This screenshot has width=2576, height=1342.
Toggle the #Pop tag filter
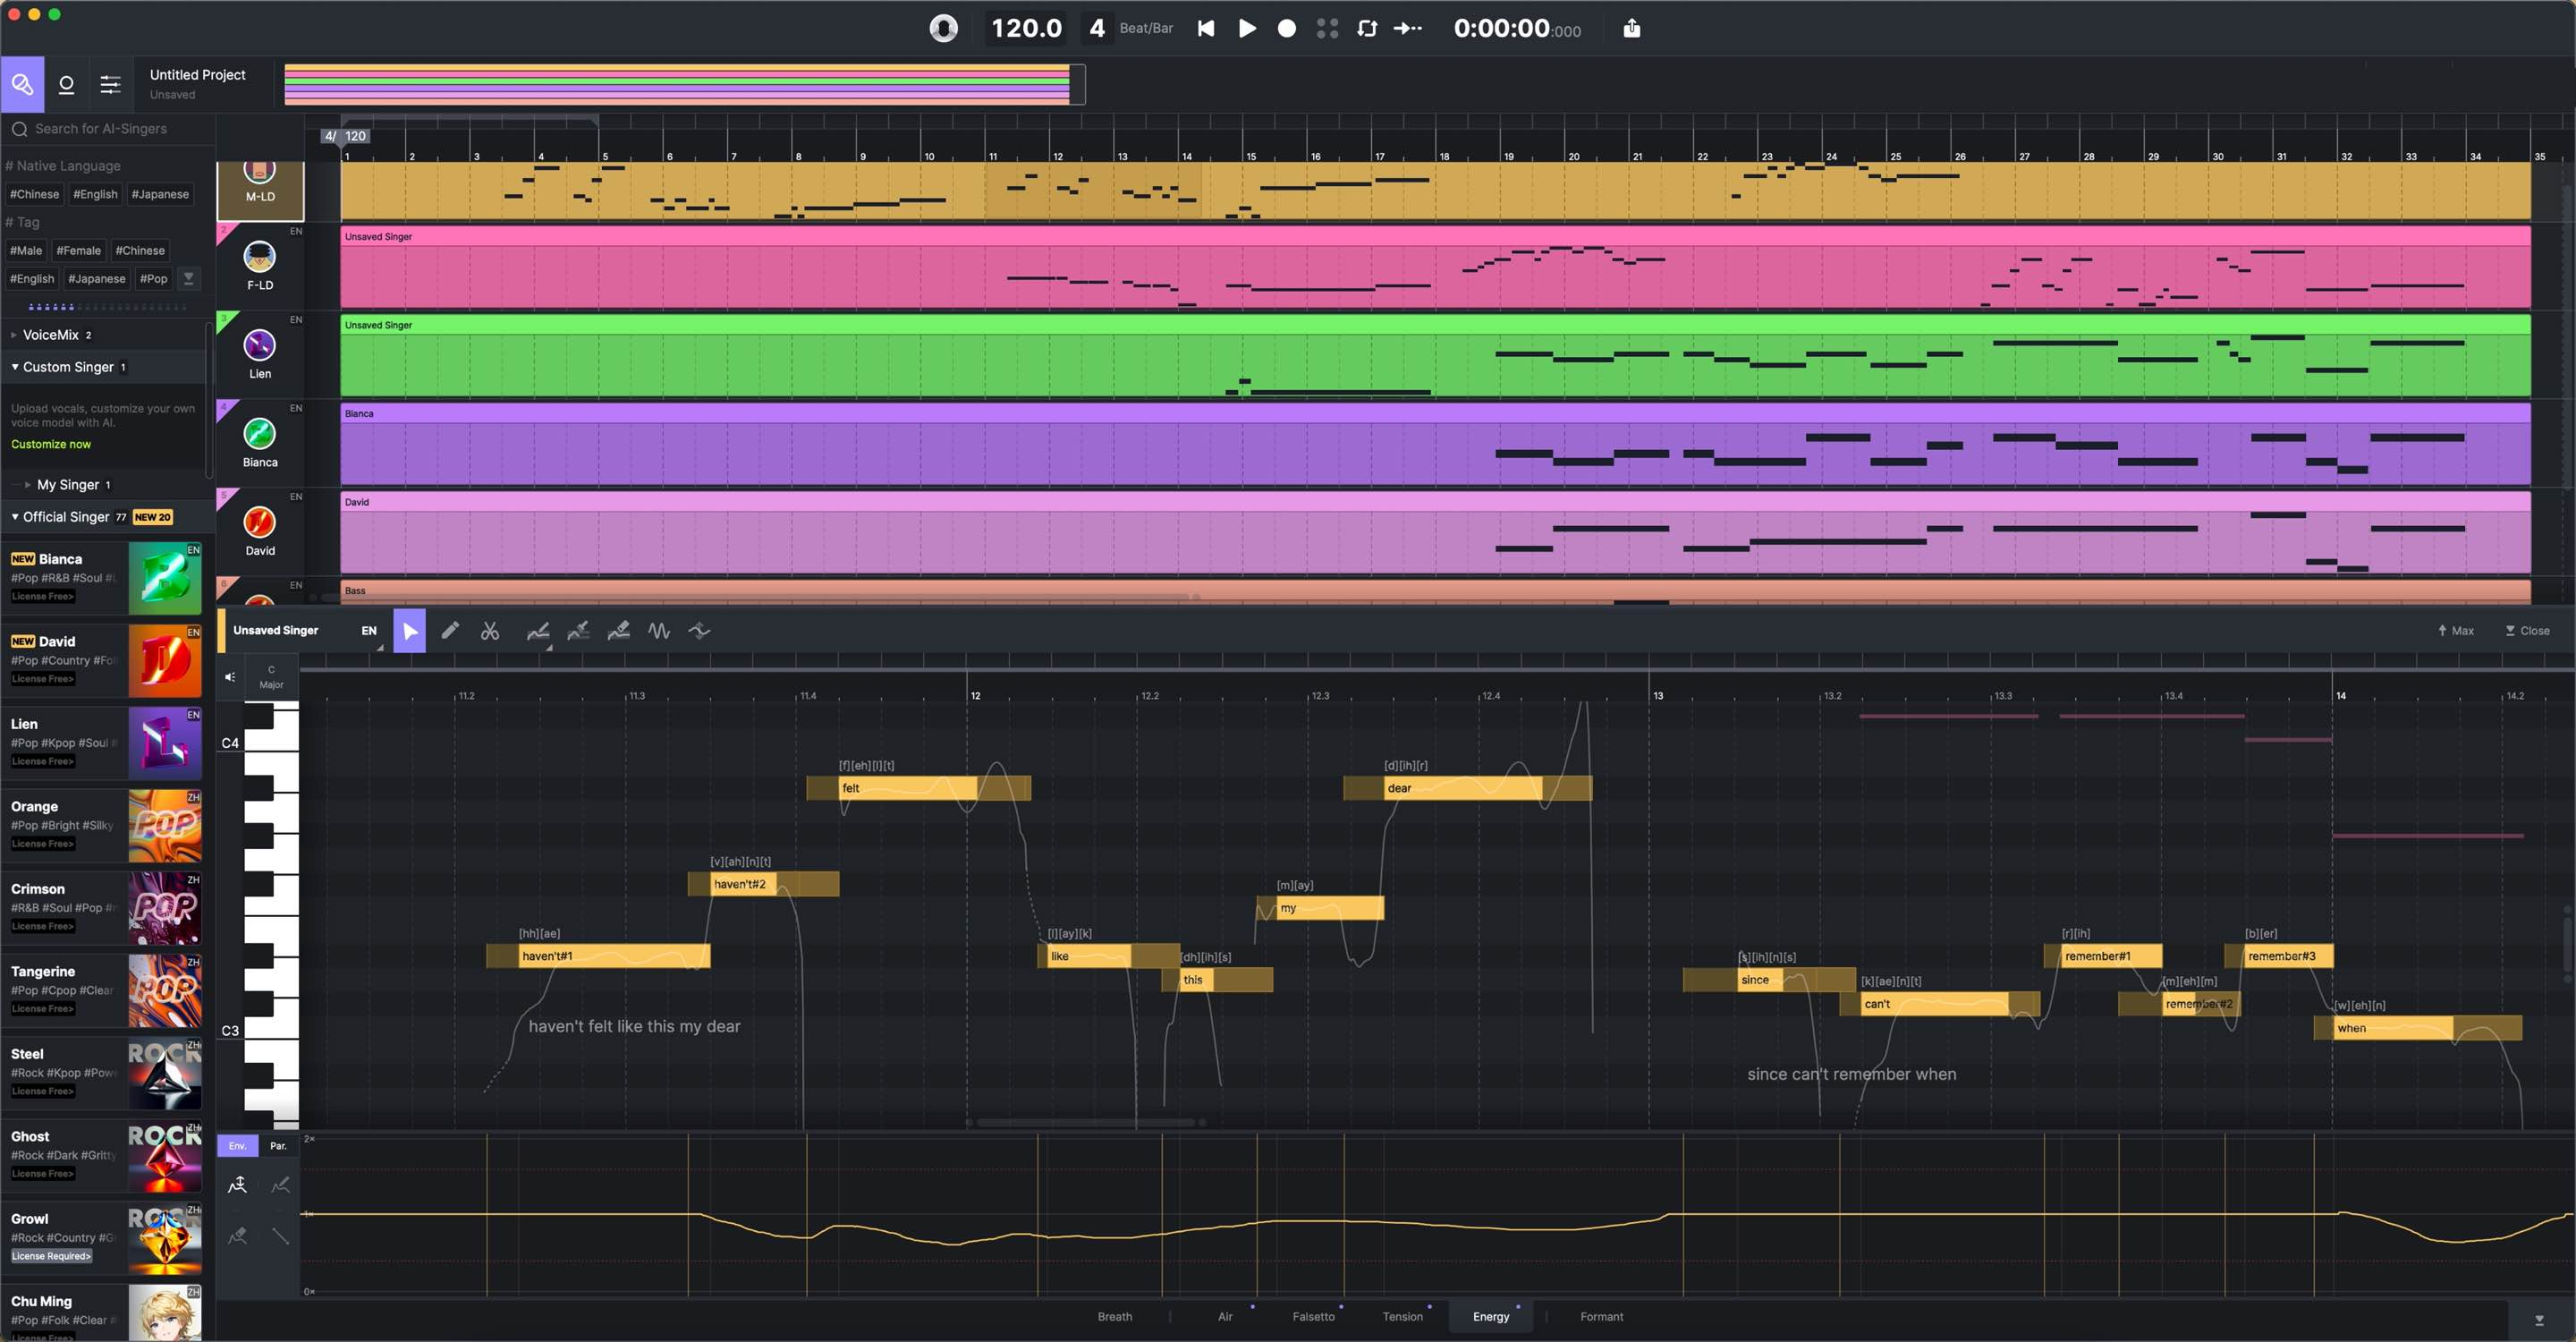pyautogui.click(x=153, y=278)
